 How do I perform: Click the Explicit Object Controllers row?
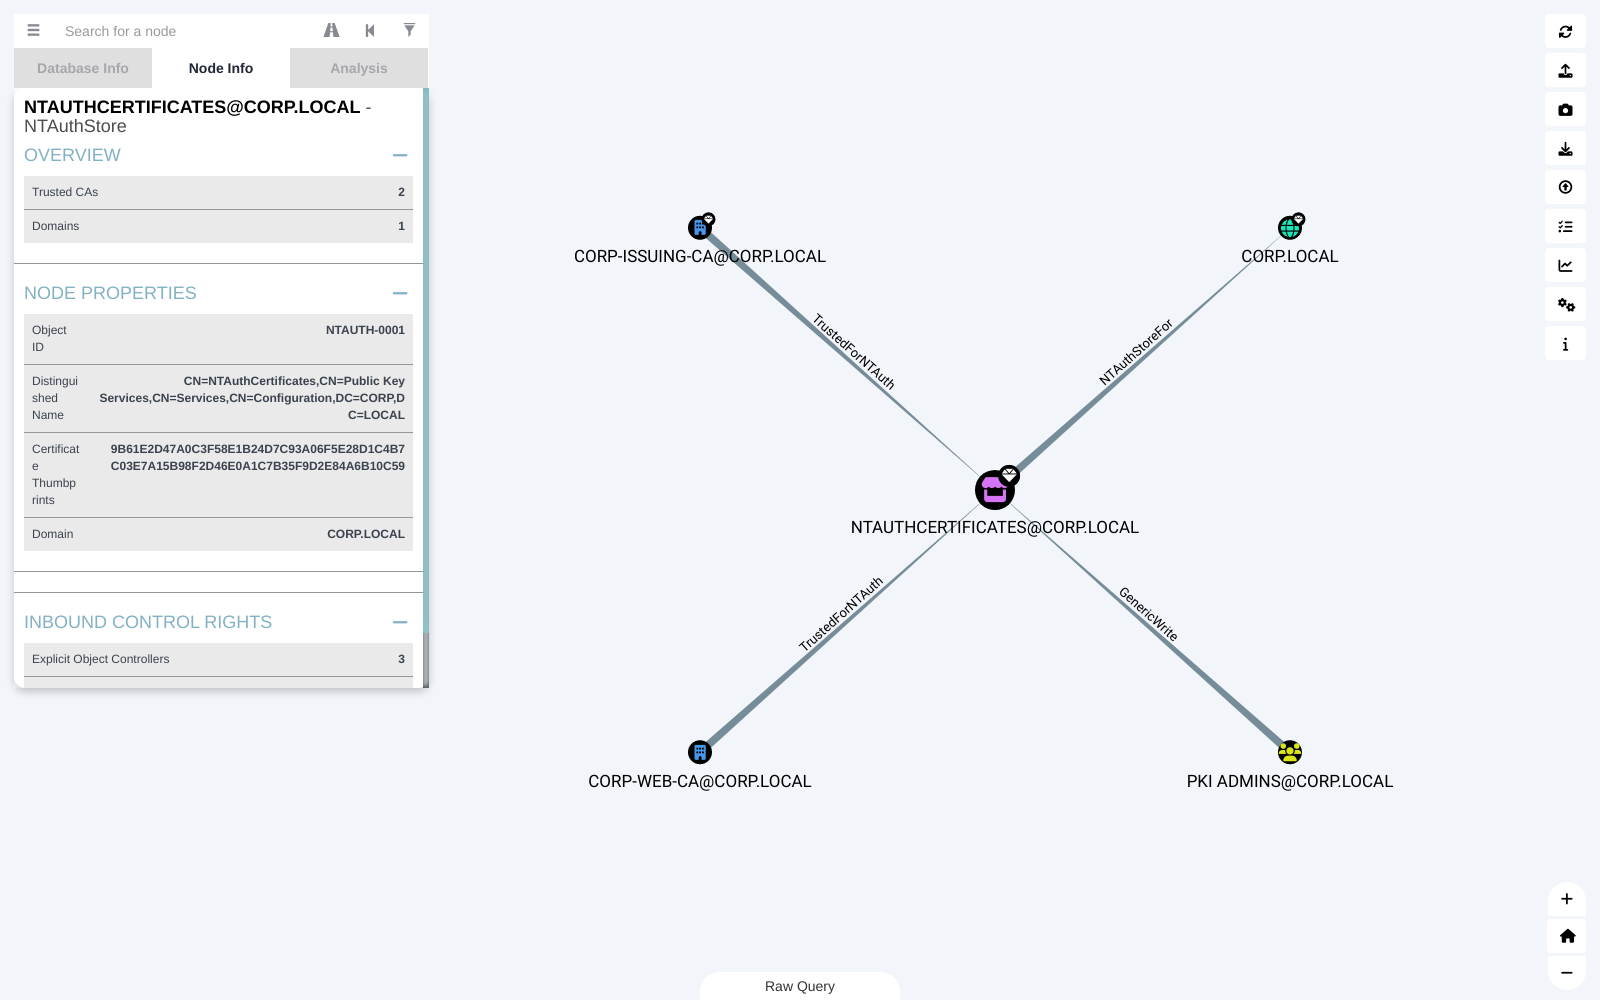pyautogui.click(x=218, y=659)
